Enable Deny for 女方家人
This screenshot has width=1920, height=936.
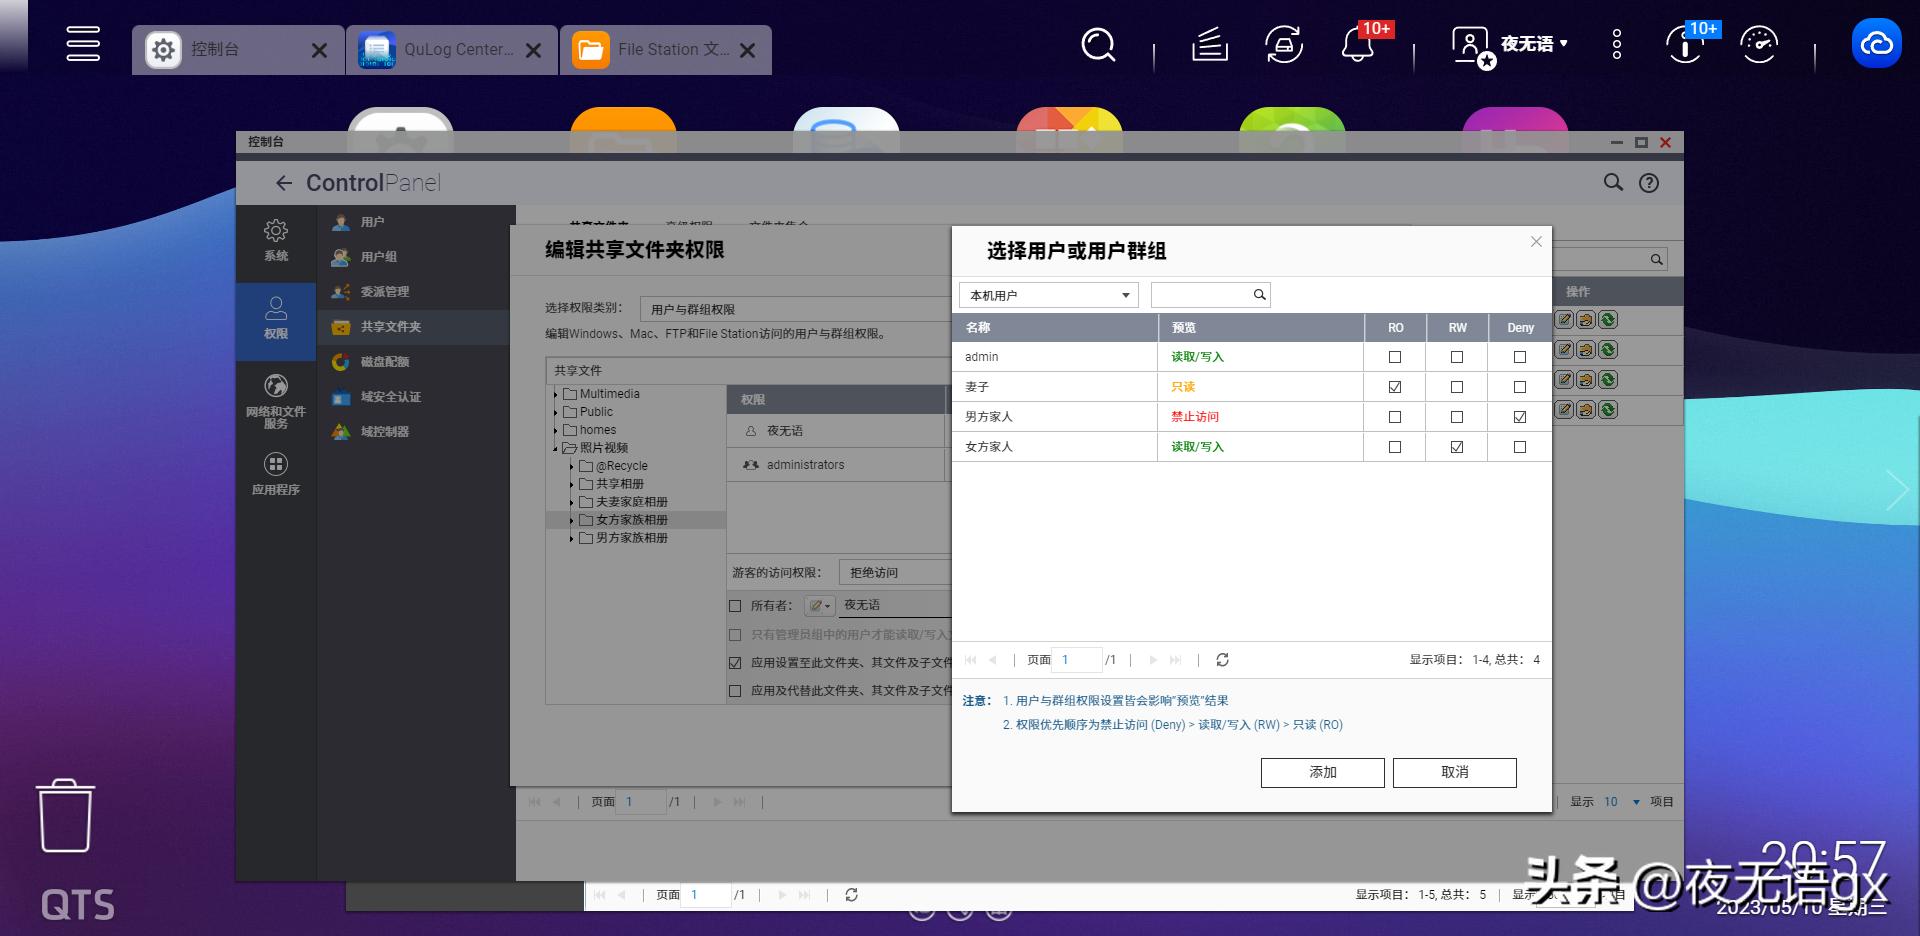pyautogui.click(x=1519, y=446)
